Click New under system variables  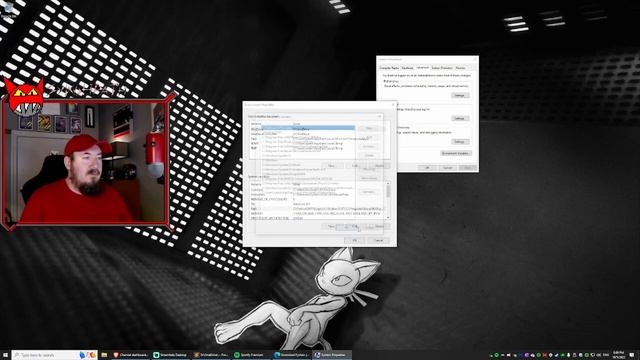pos(331,226)
